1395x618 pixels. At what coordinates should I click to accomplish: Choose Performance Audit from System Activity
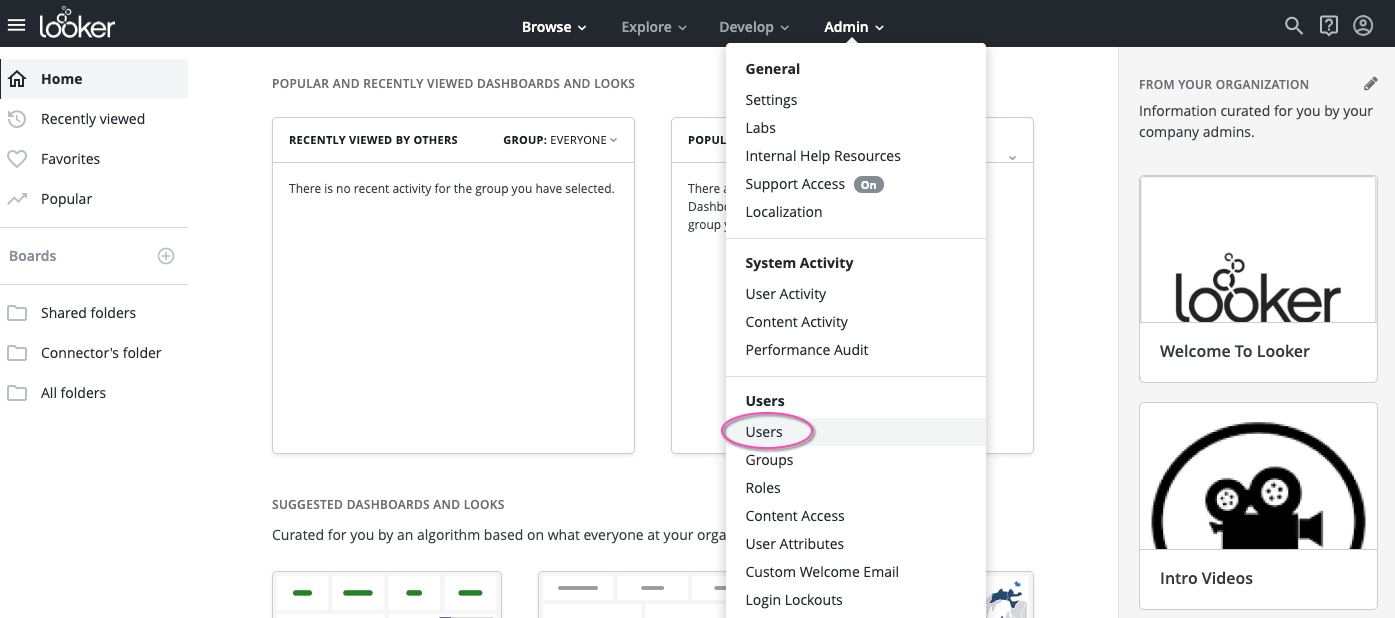[807, 350]
